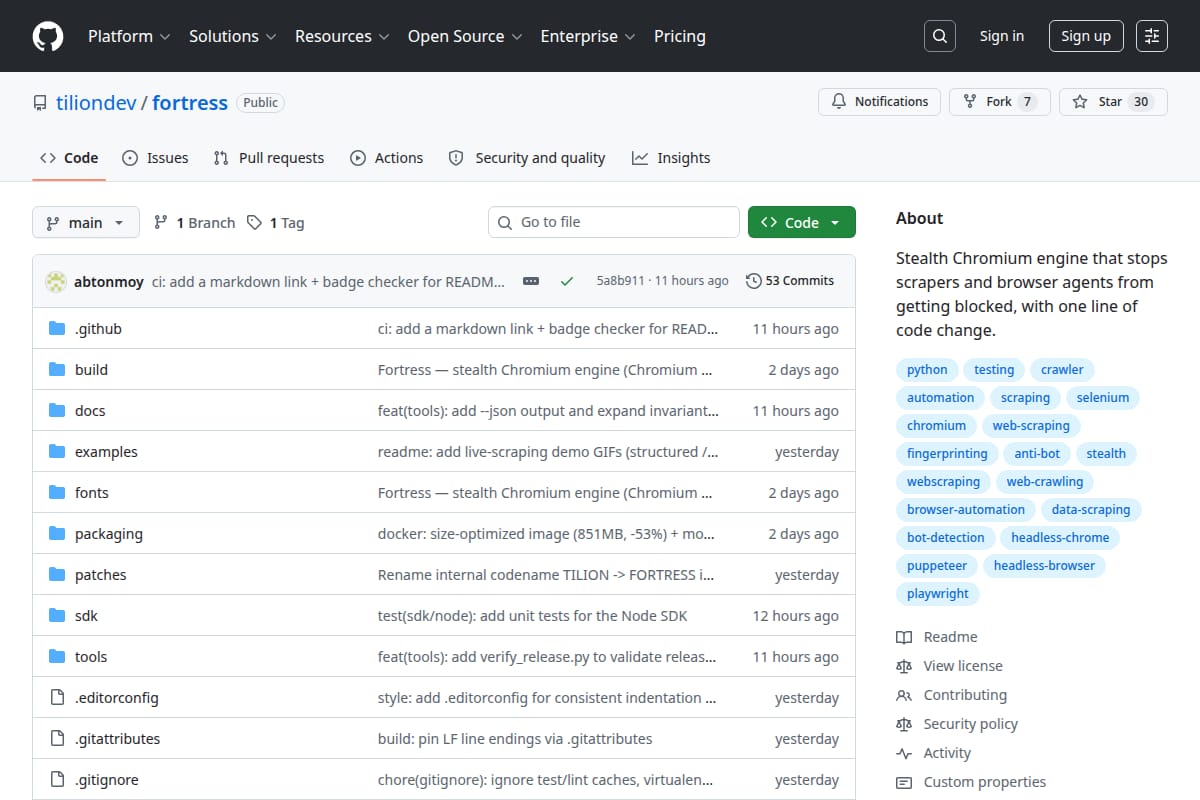
Task: Click the Sign up button
Action: 1086,36
